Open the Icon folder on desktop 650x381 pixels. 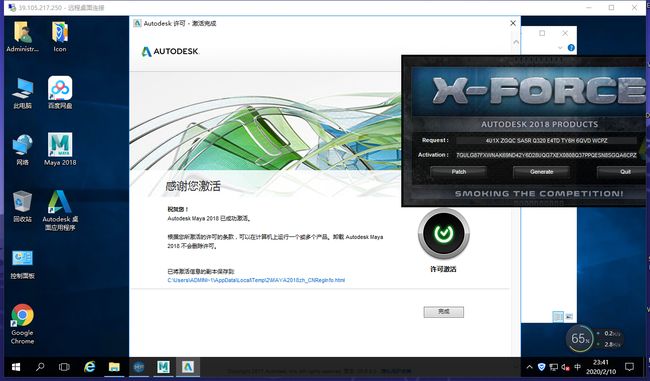[x=60, y=36]
